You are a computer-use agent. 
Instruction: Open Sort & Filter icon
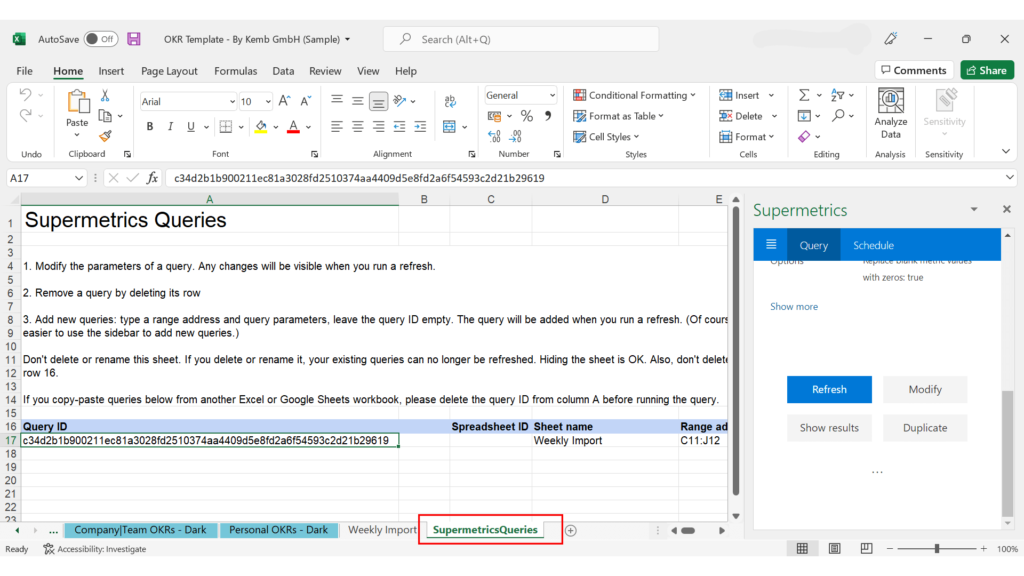click(x=838, y=95)
